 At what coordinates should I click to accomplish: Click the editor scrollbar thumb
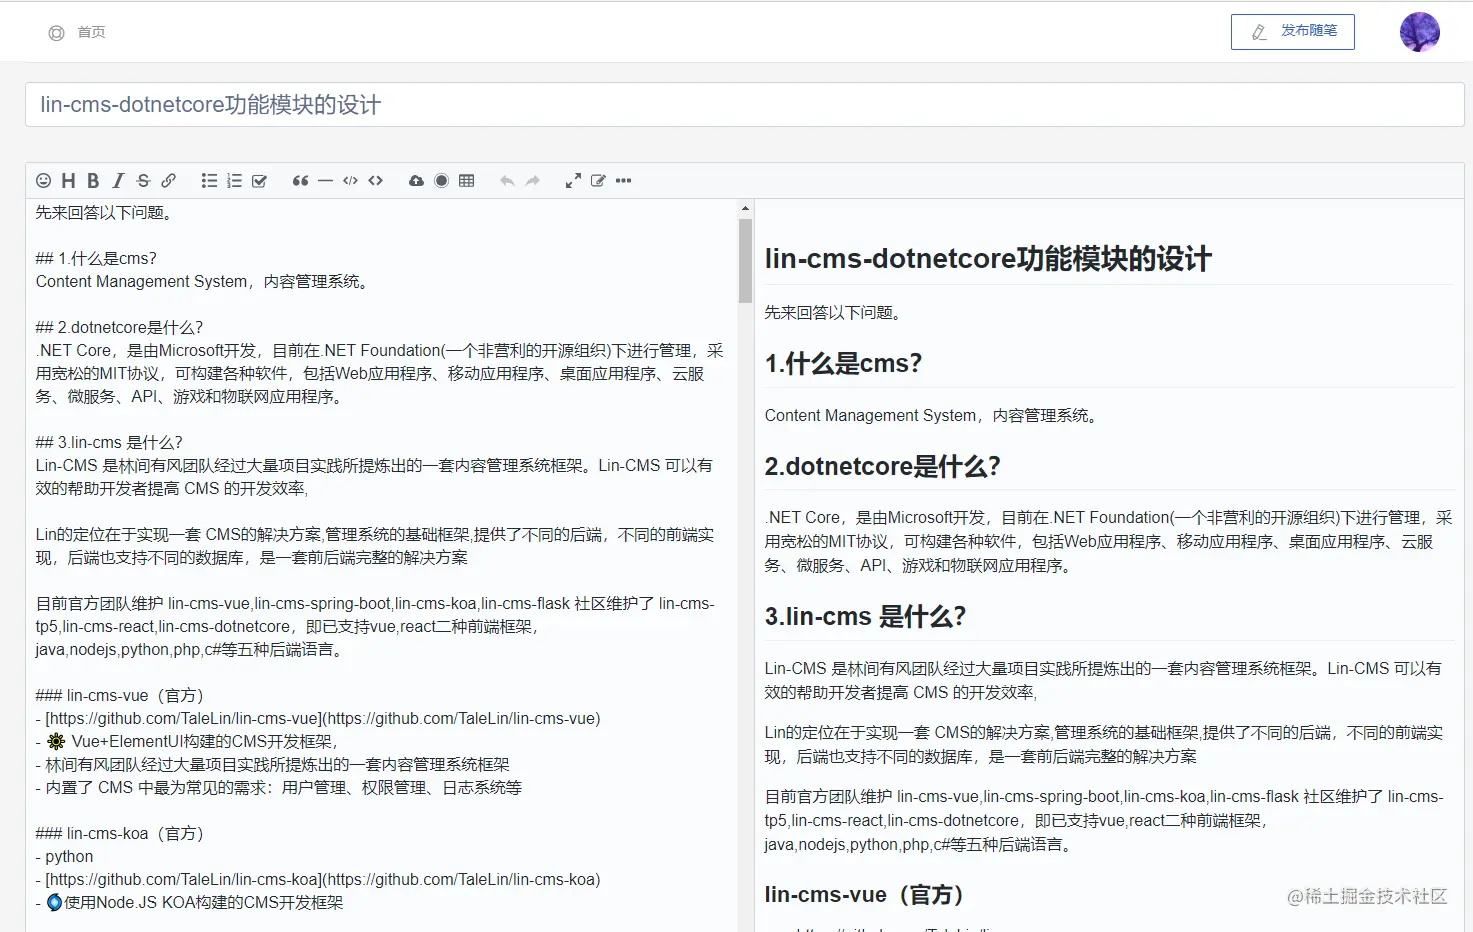click(745, 260)
